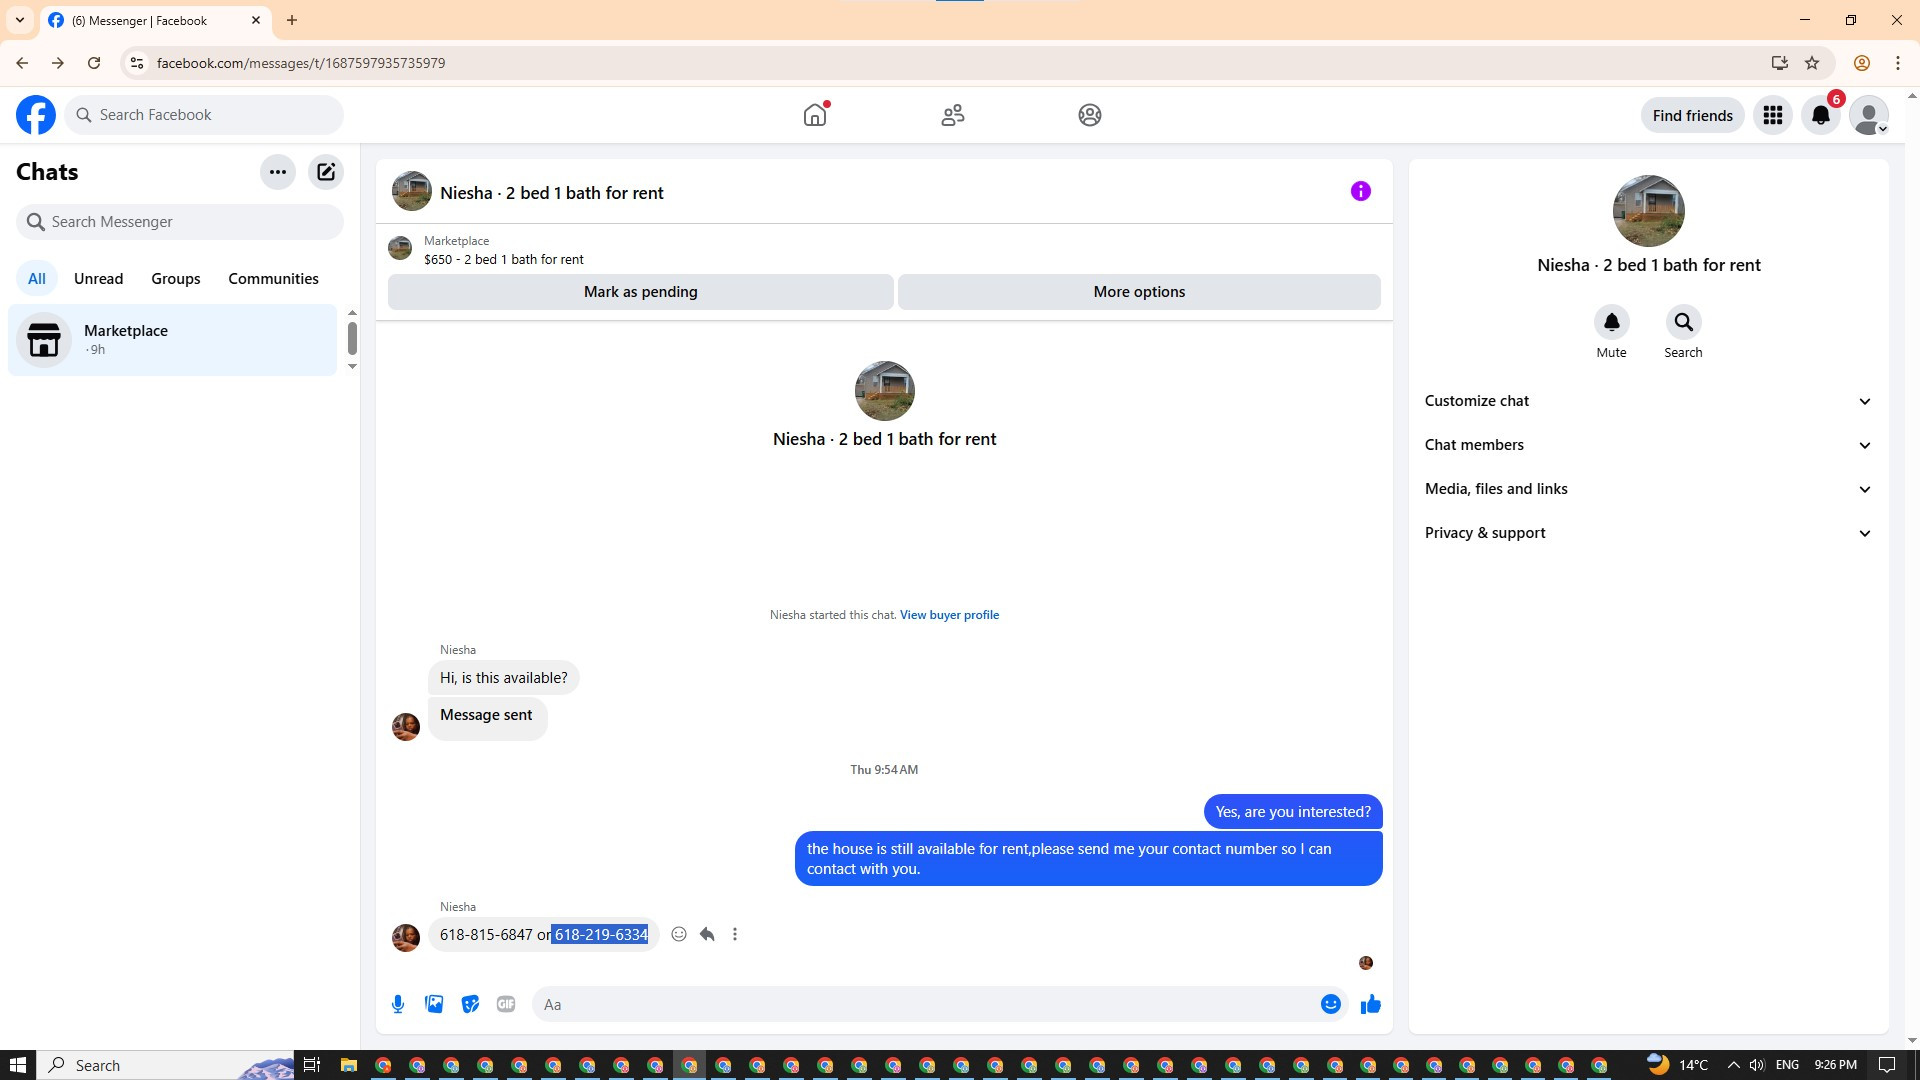
Task: Open the sticker picker icon
Action: (470, 1004)
